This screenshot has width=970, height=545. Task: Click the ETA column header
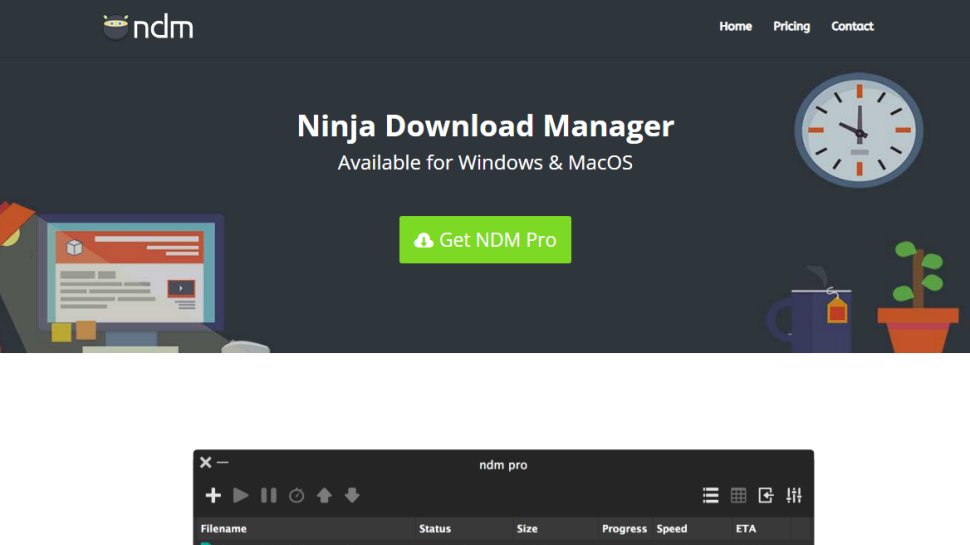point(745,529)
